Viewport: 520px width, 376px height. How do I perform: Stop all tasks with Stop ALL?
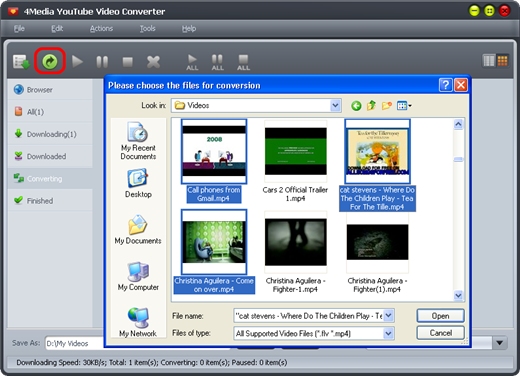(x=243, y=62)
